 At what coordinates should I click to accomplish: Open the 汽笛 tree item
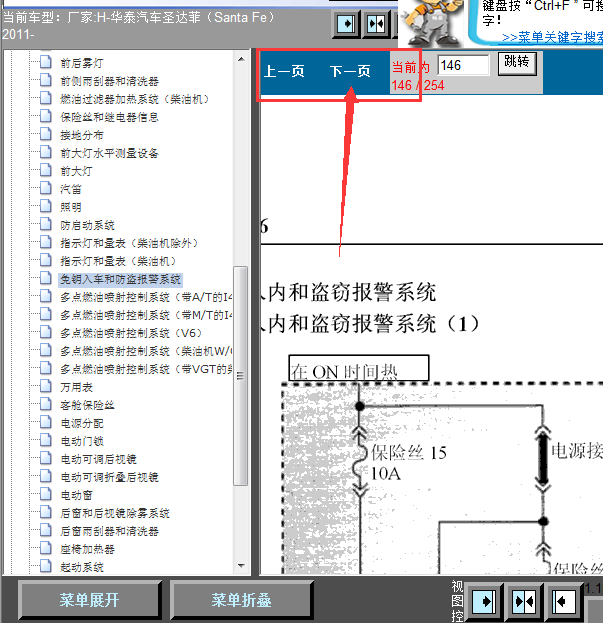[71, 189]
